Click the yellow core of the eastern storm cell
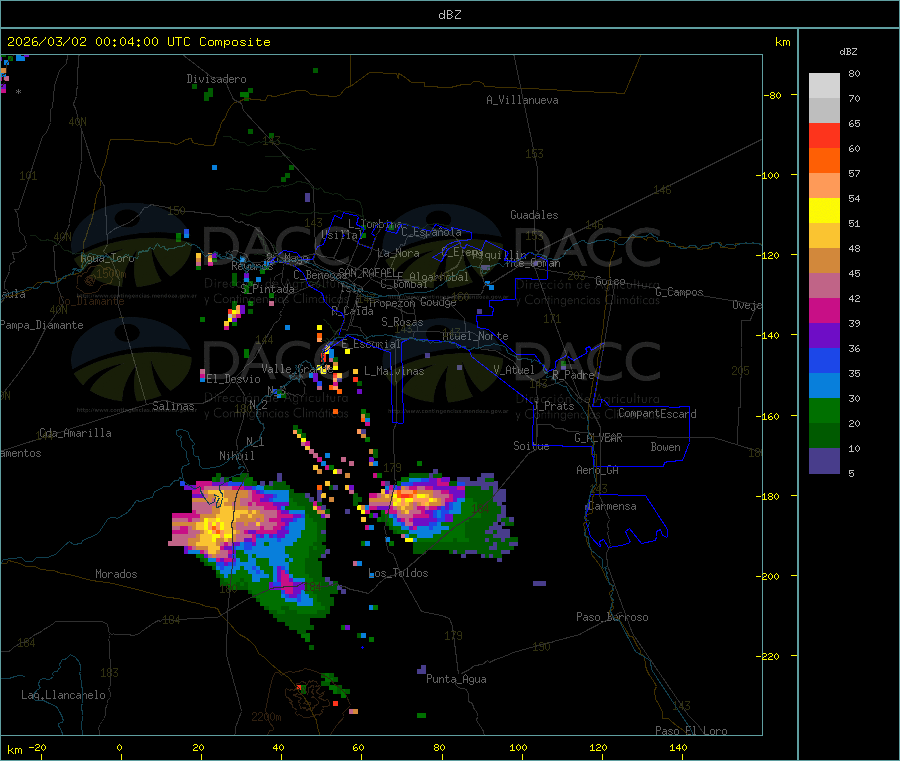Viewport: 900px width, 761px height. 414,498
